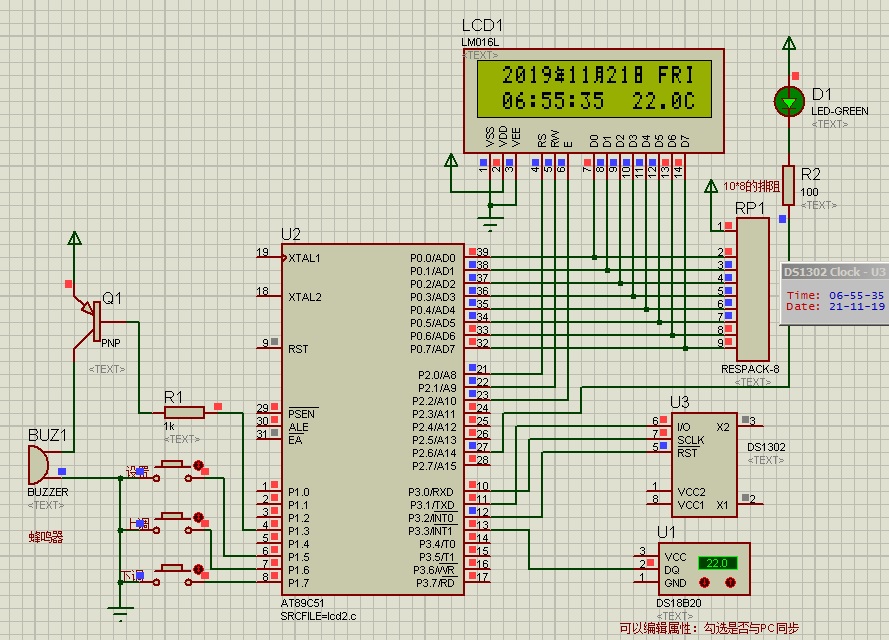Click the AT89C51 part label
Image resolution: width=889 pixels, height=640 pixels.
(302, 603)
